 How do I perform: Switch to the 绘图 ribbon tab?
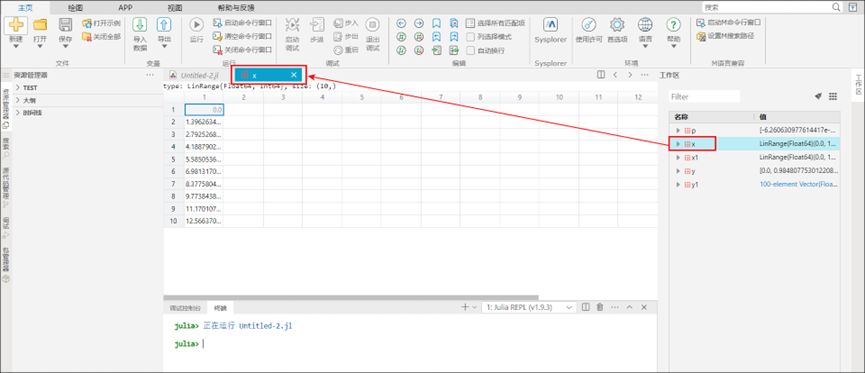pyautogui.click(x=75, y=8)
